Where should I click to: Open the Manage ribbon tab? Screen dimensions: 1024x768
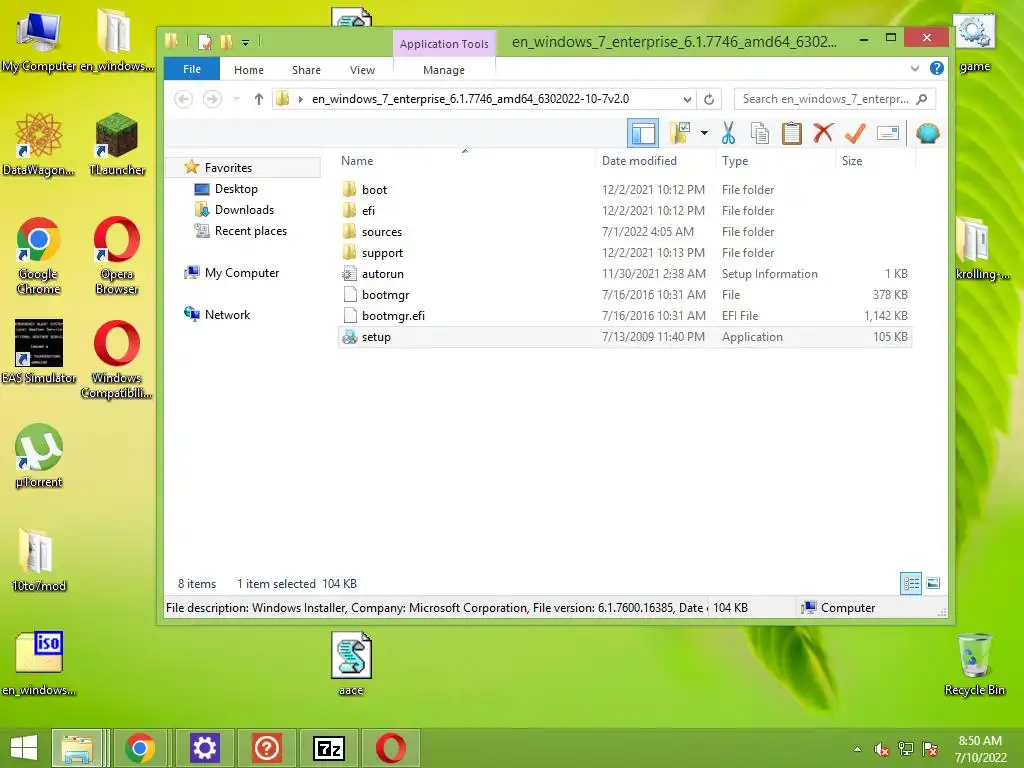444,70
